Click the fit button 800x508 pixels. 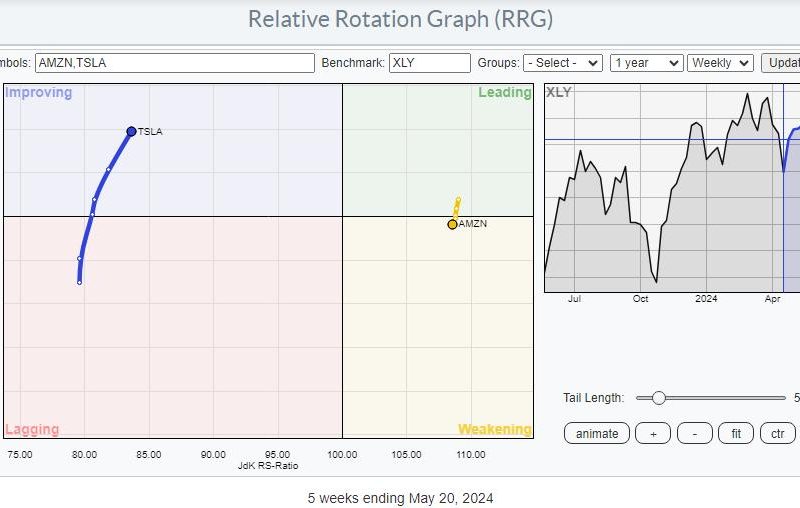click(x=736, y=434)
